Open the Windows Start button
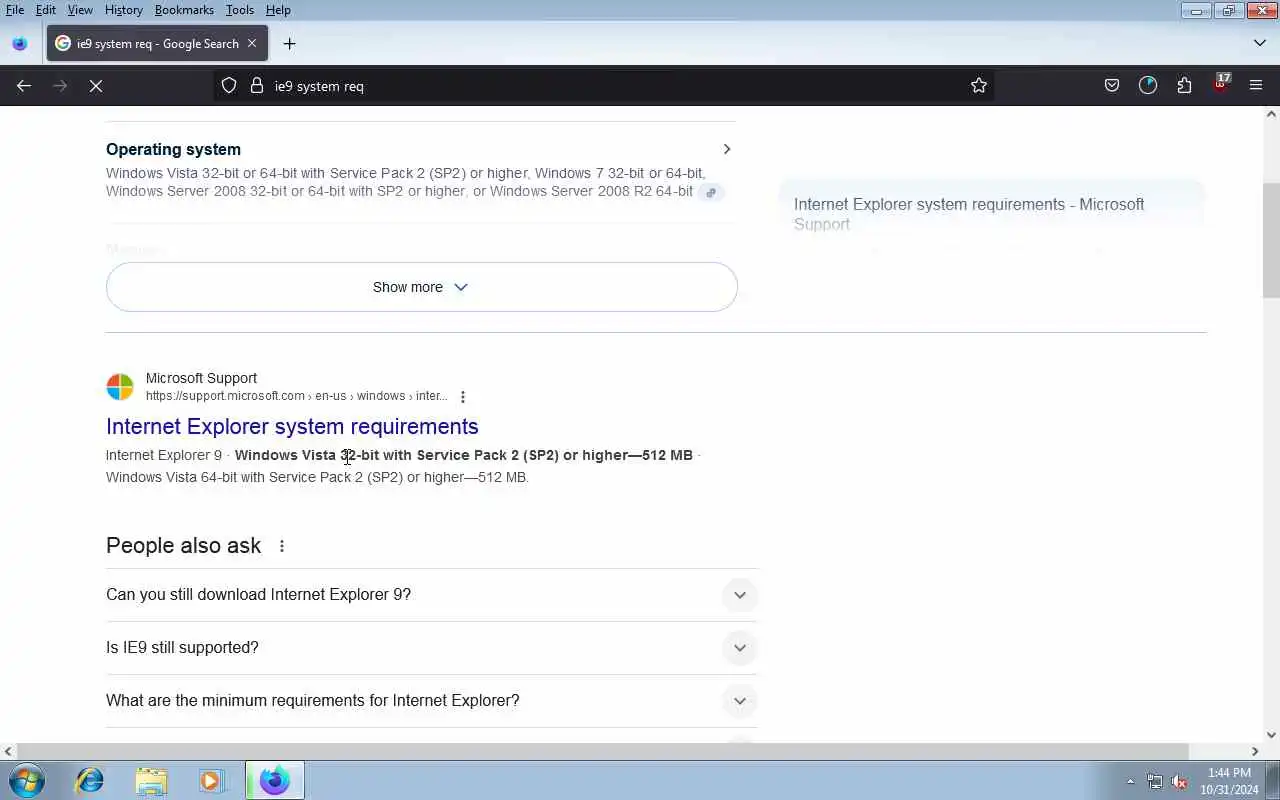 (26, 780)
